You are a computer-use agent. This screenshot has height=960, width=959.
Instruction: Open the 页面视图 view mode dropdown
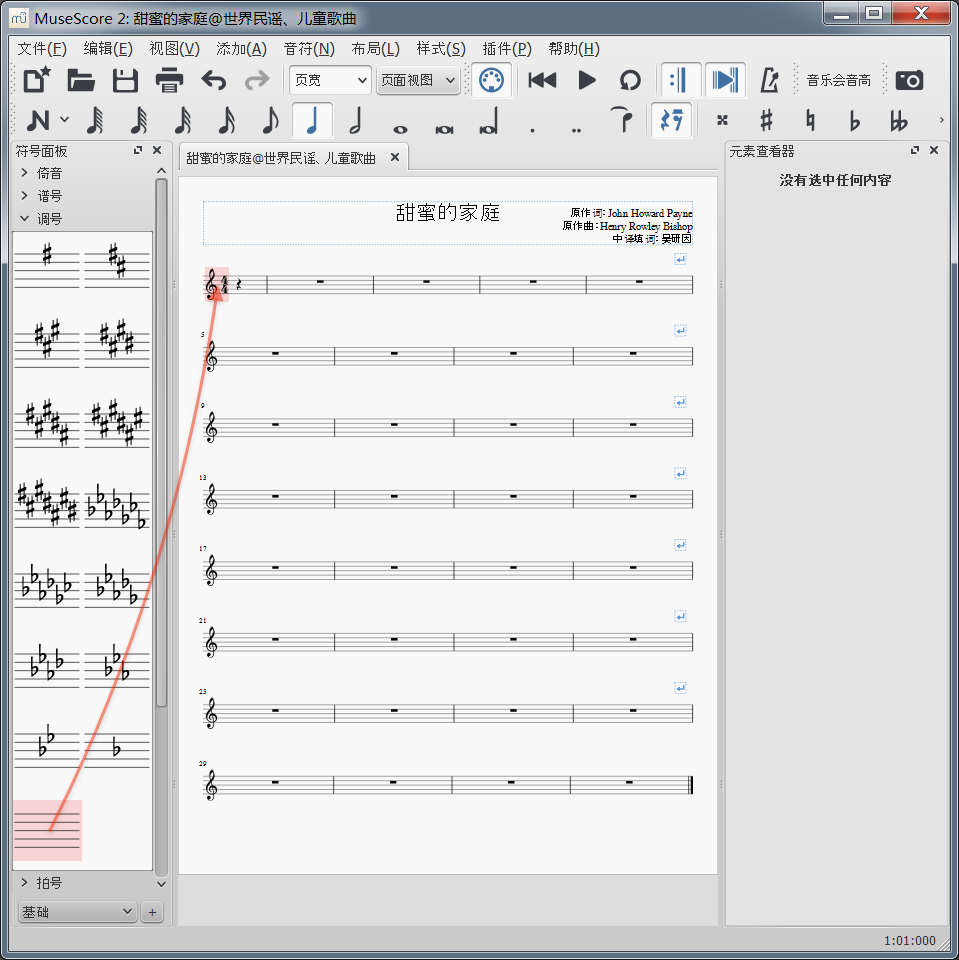(418, 81)
